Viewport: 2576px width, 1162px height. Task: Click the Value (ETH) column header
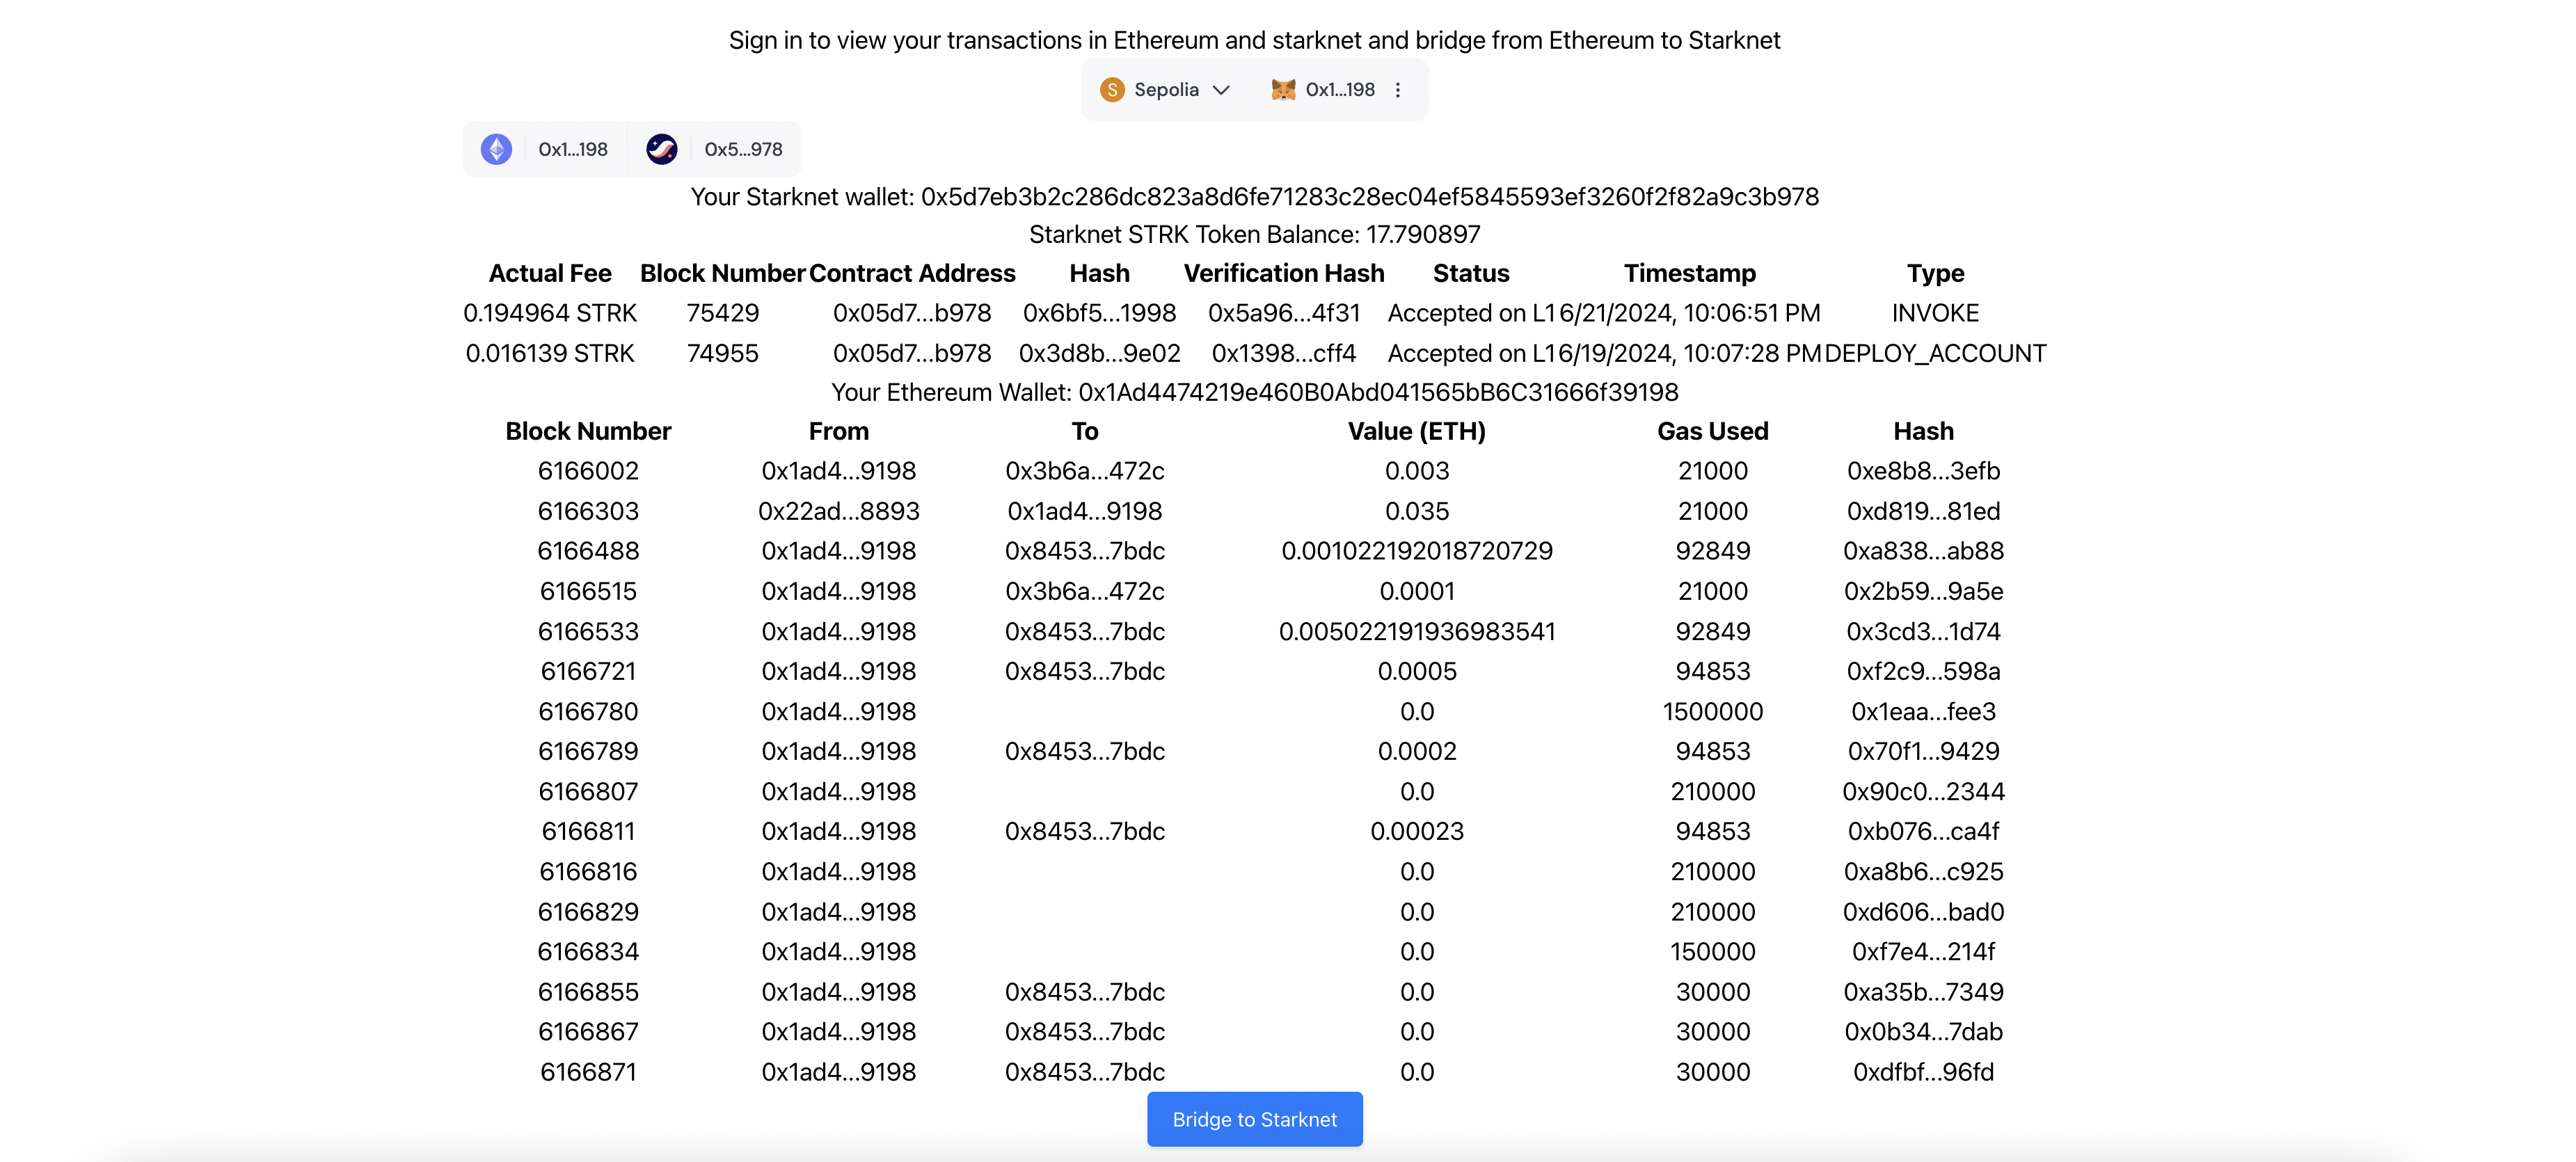1416,431
